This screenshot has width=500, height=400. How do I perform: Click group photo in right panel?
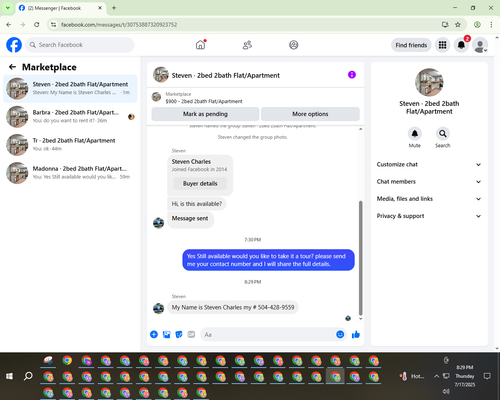point(429,82)
